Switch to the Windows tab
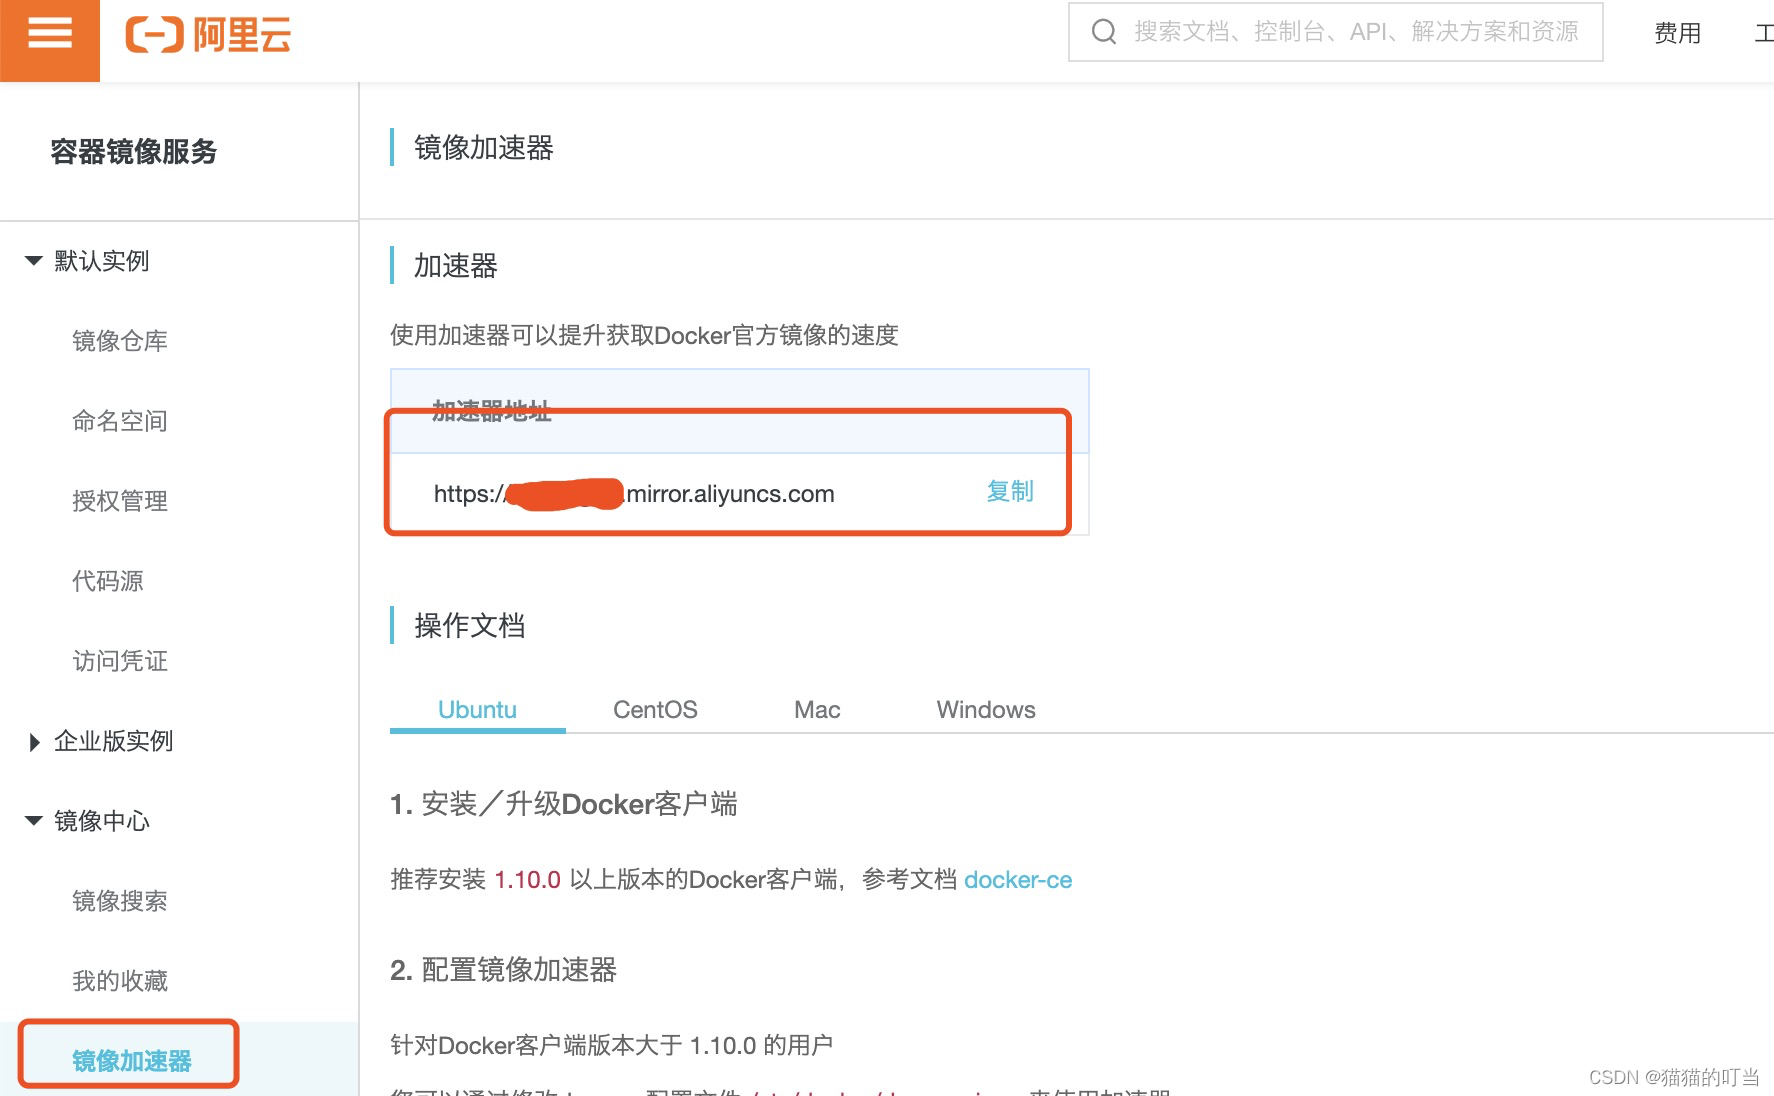Viewport: 1774px width, 1096px height. coord(985,709)
